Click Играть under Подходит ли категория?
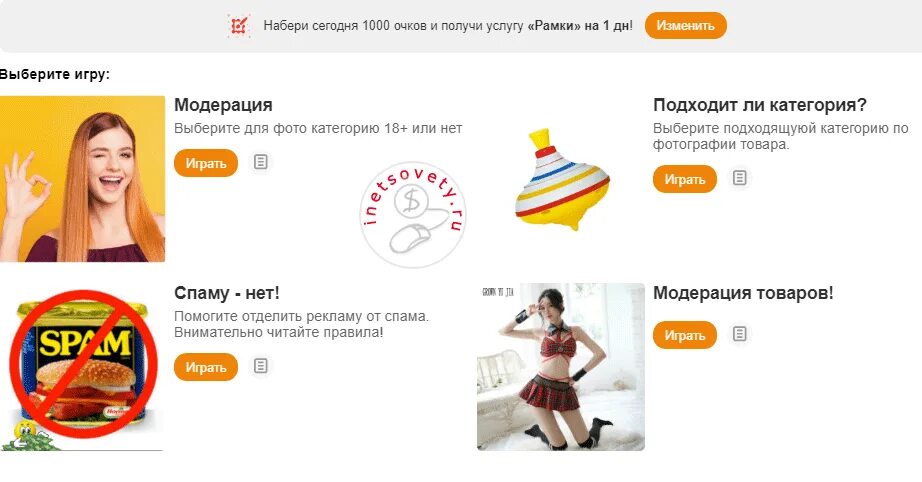Image resolution: width=922 pixels, height=482 pixels. coord(685,179)
